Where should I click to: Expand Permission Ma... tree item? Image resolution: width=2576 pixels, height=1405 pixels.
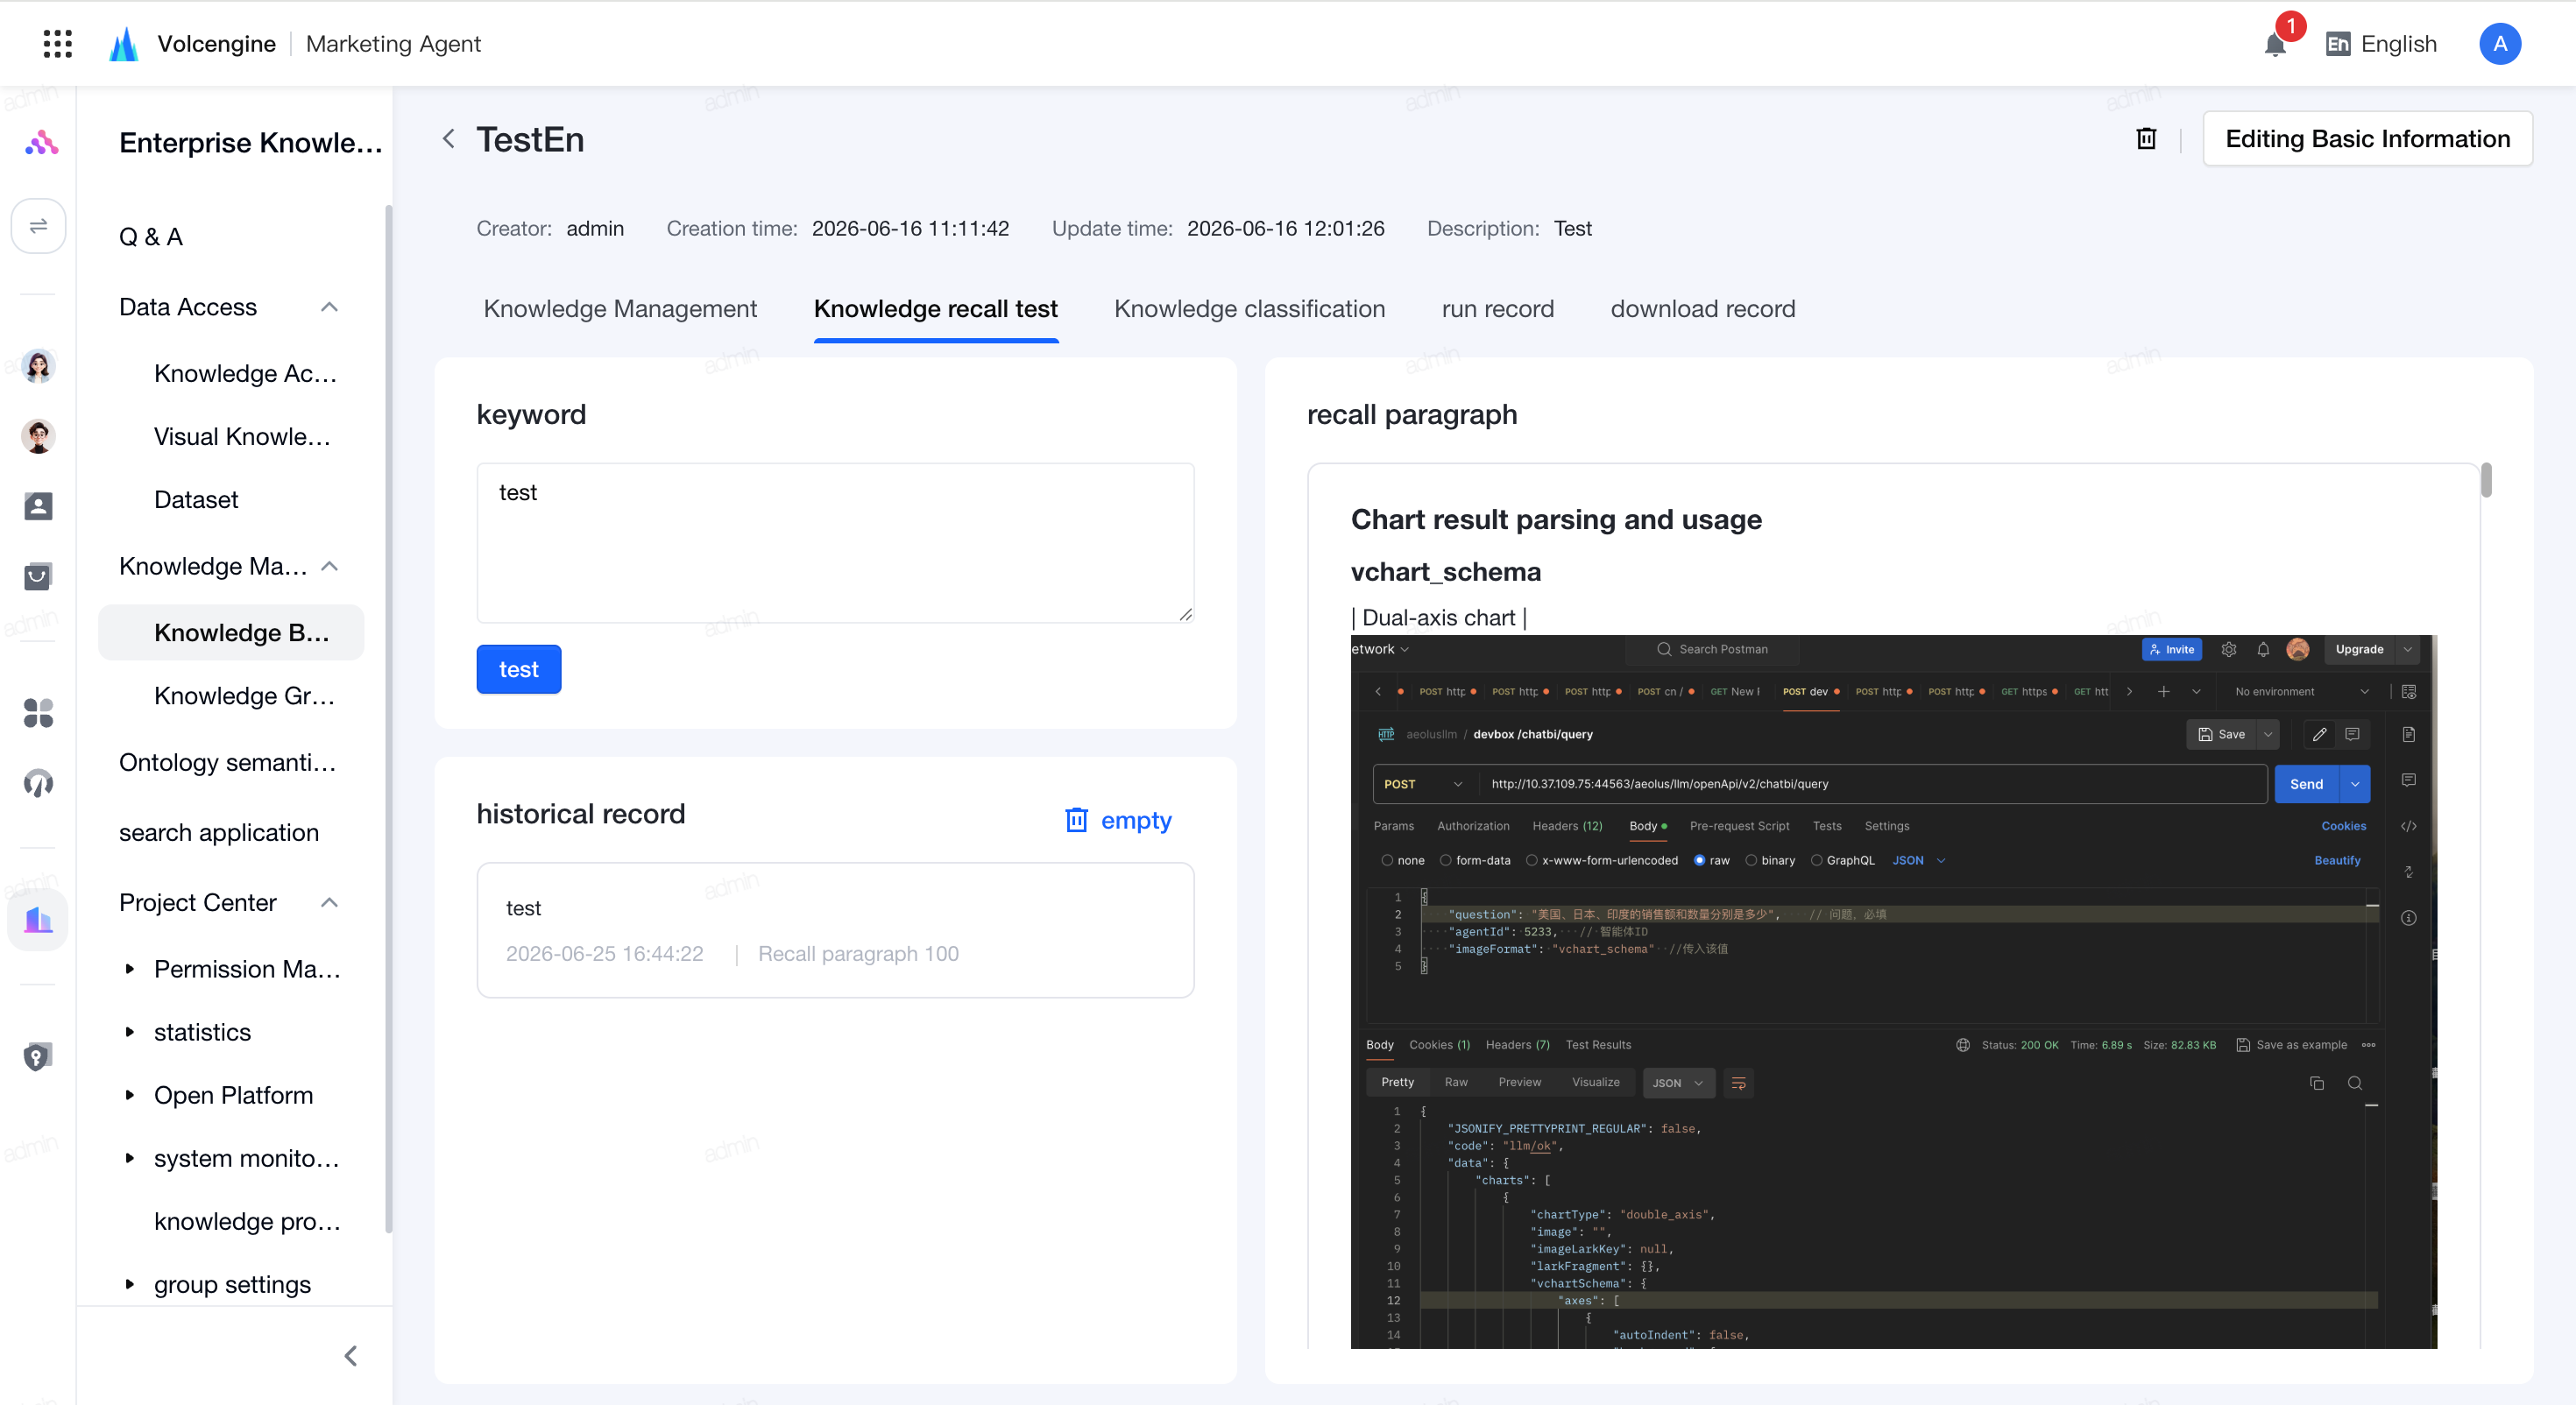[x=130, y=968]
